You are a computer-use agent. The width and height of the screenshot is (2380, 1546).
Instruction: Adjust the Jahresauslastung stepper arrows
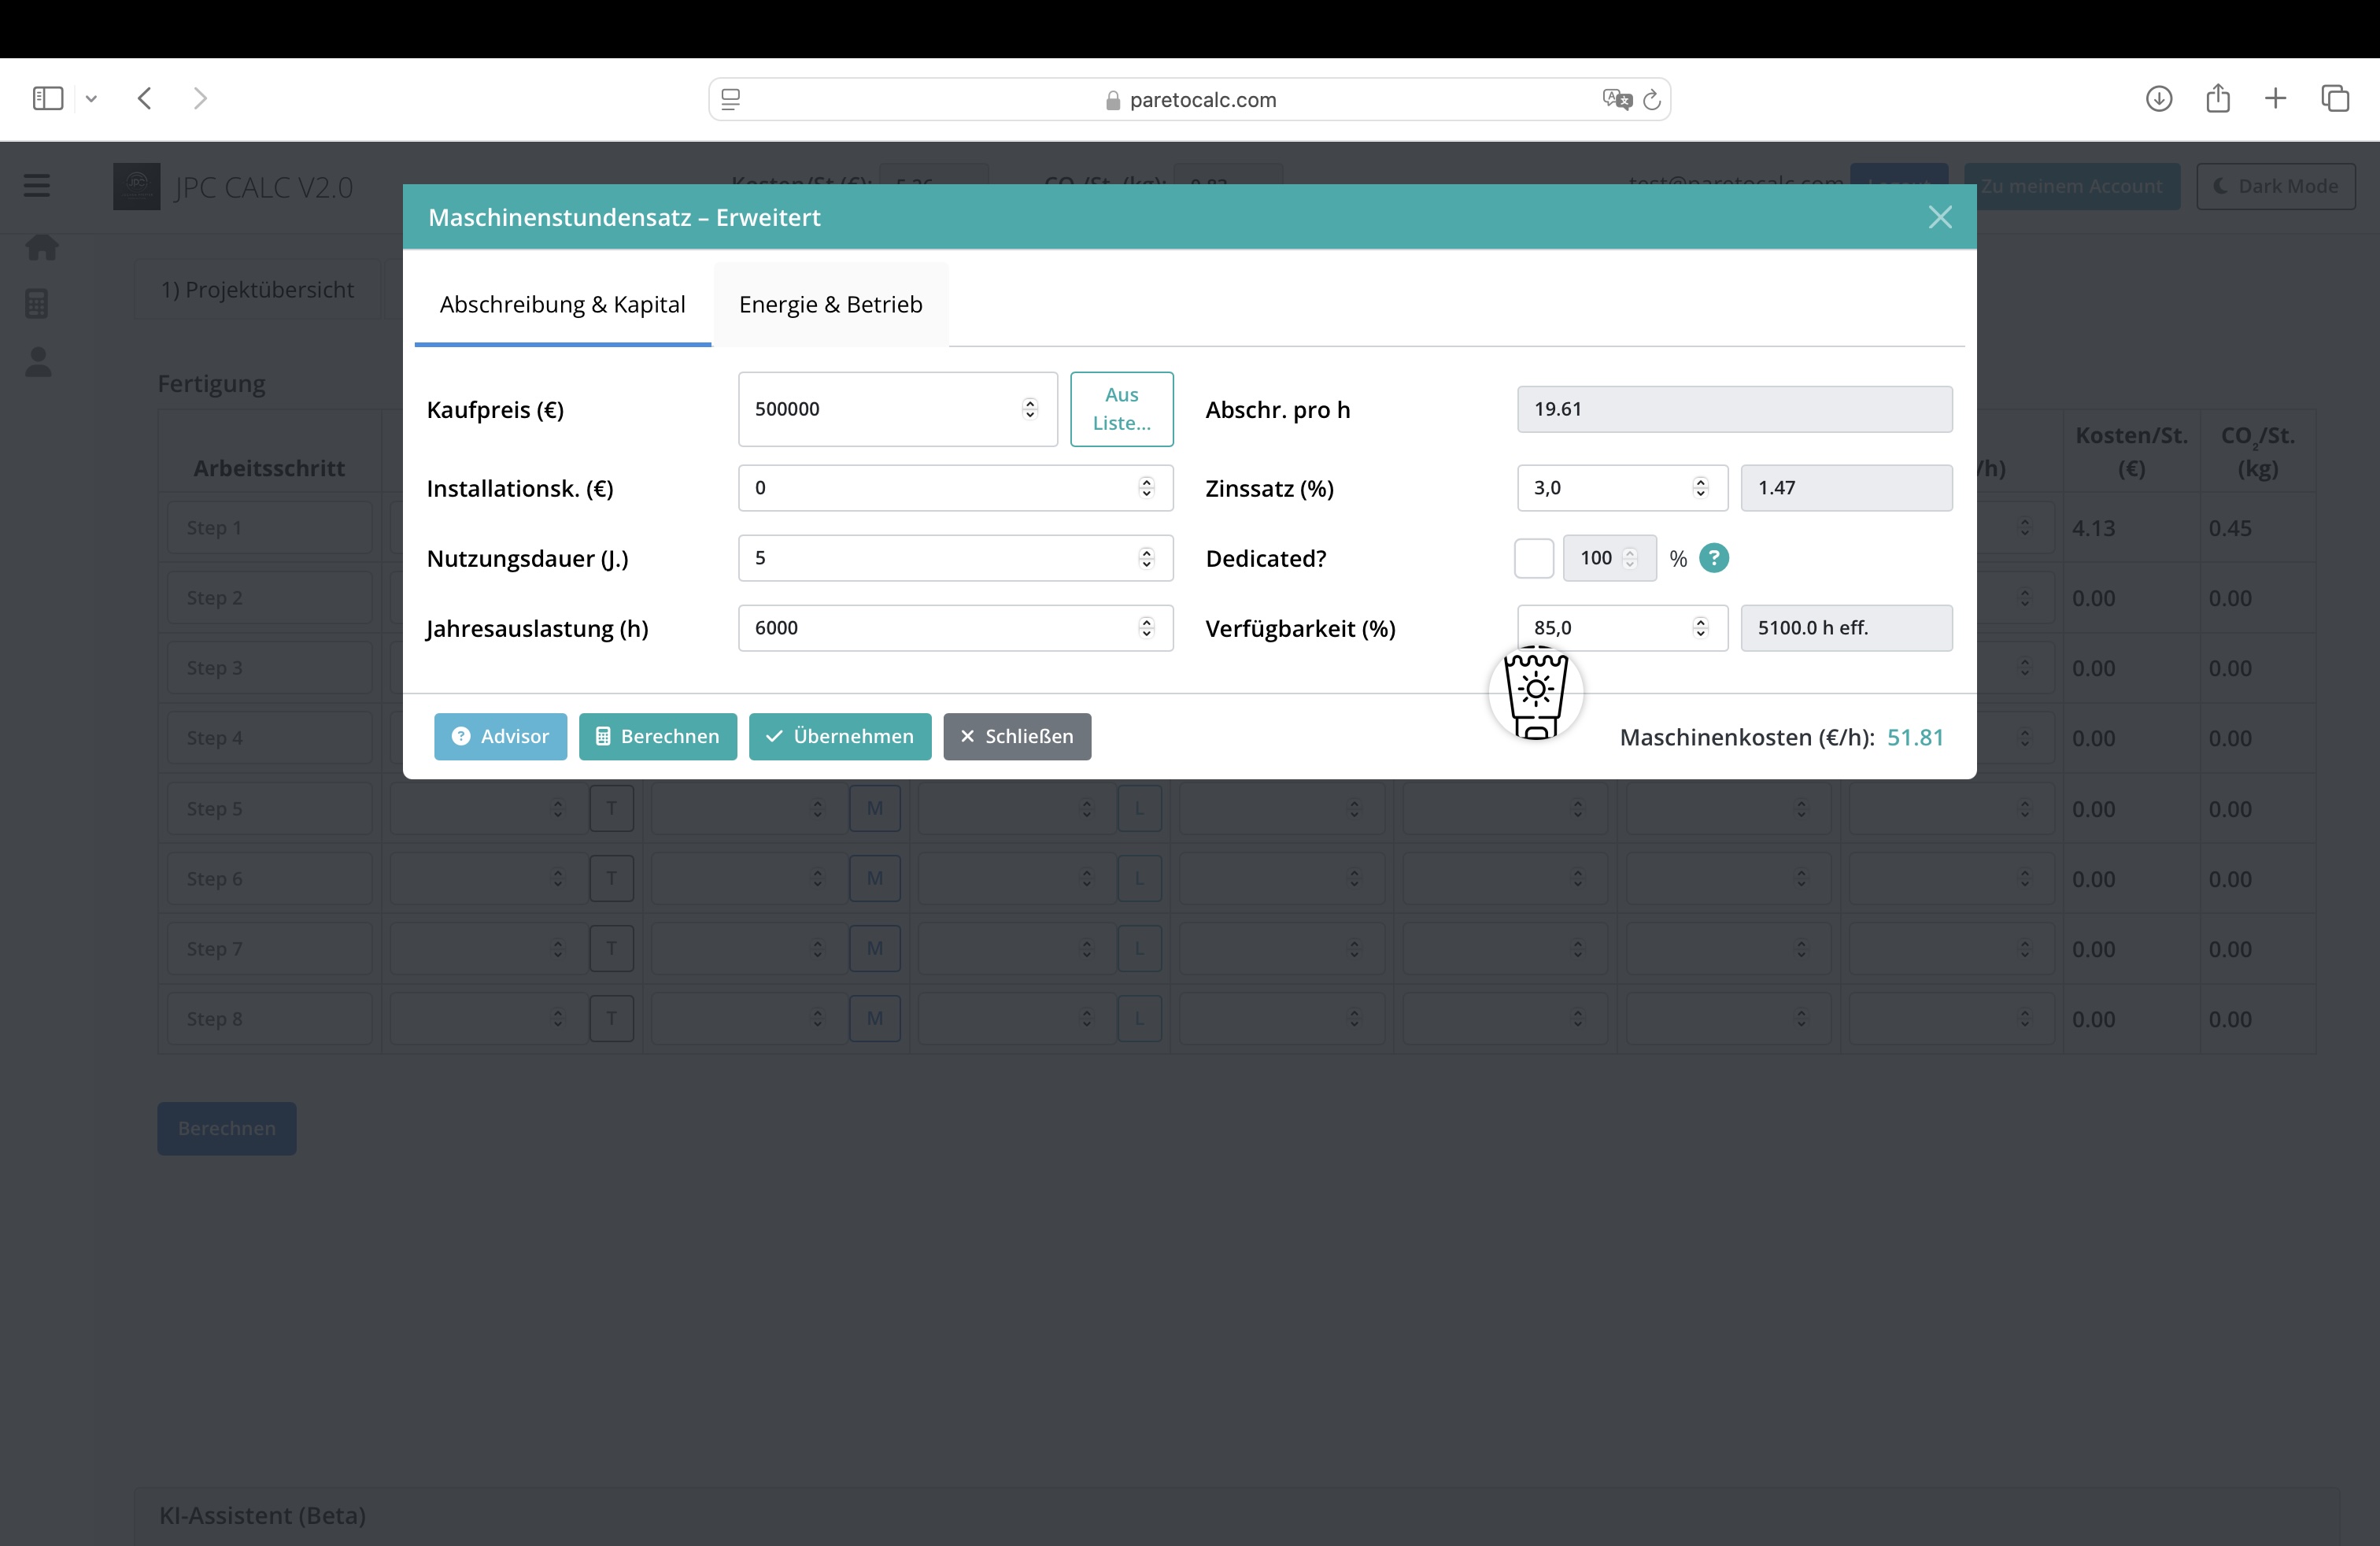point(1147,628)
